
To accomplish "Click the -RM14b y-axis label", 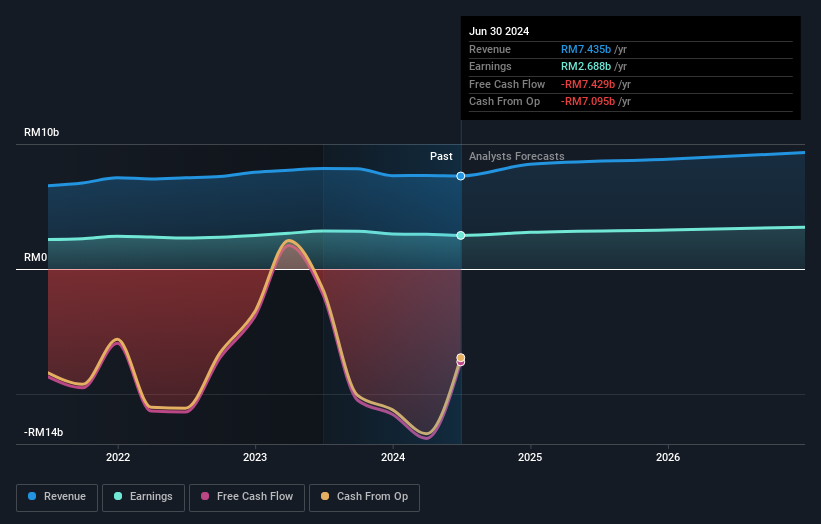I will (x=43, y=432).
